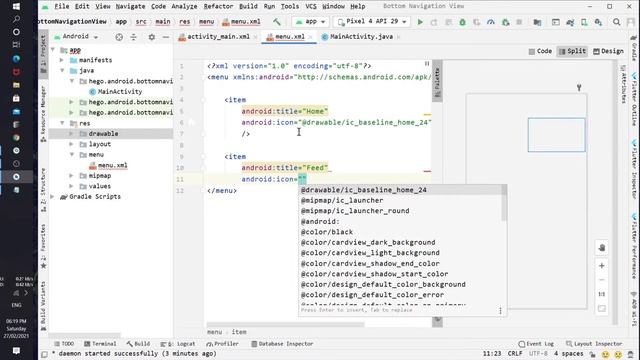Switch editor to Split view
Viewport: 640px width, 360px height.
[572, 51]
